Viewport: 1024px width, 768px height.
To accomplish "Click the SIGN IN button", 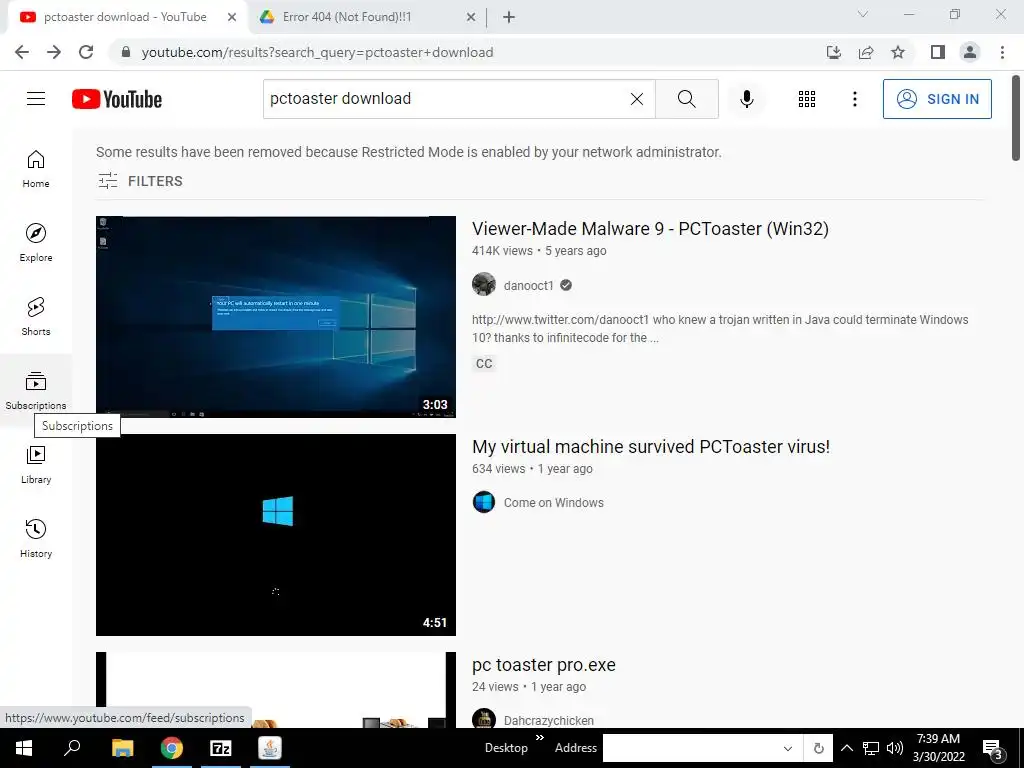I will pos(937,99).
